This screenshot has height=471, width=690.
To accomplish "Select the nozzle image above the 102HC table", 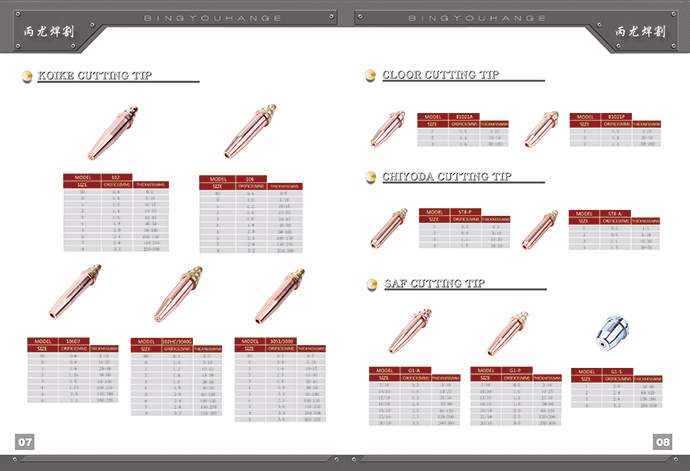I will [x=178, y=294].
